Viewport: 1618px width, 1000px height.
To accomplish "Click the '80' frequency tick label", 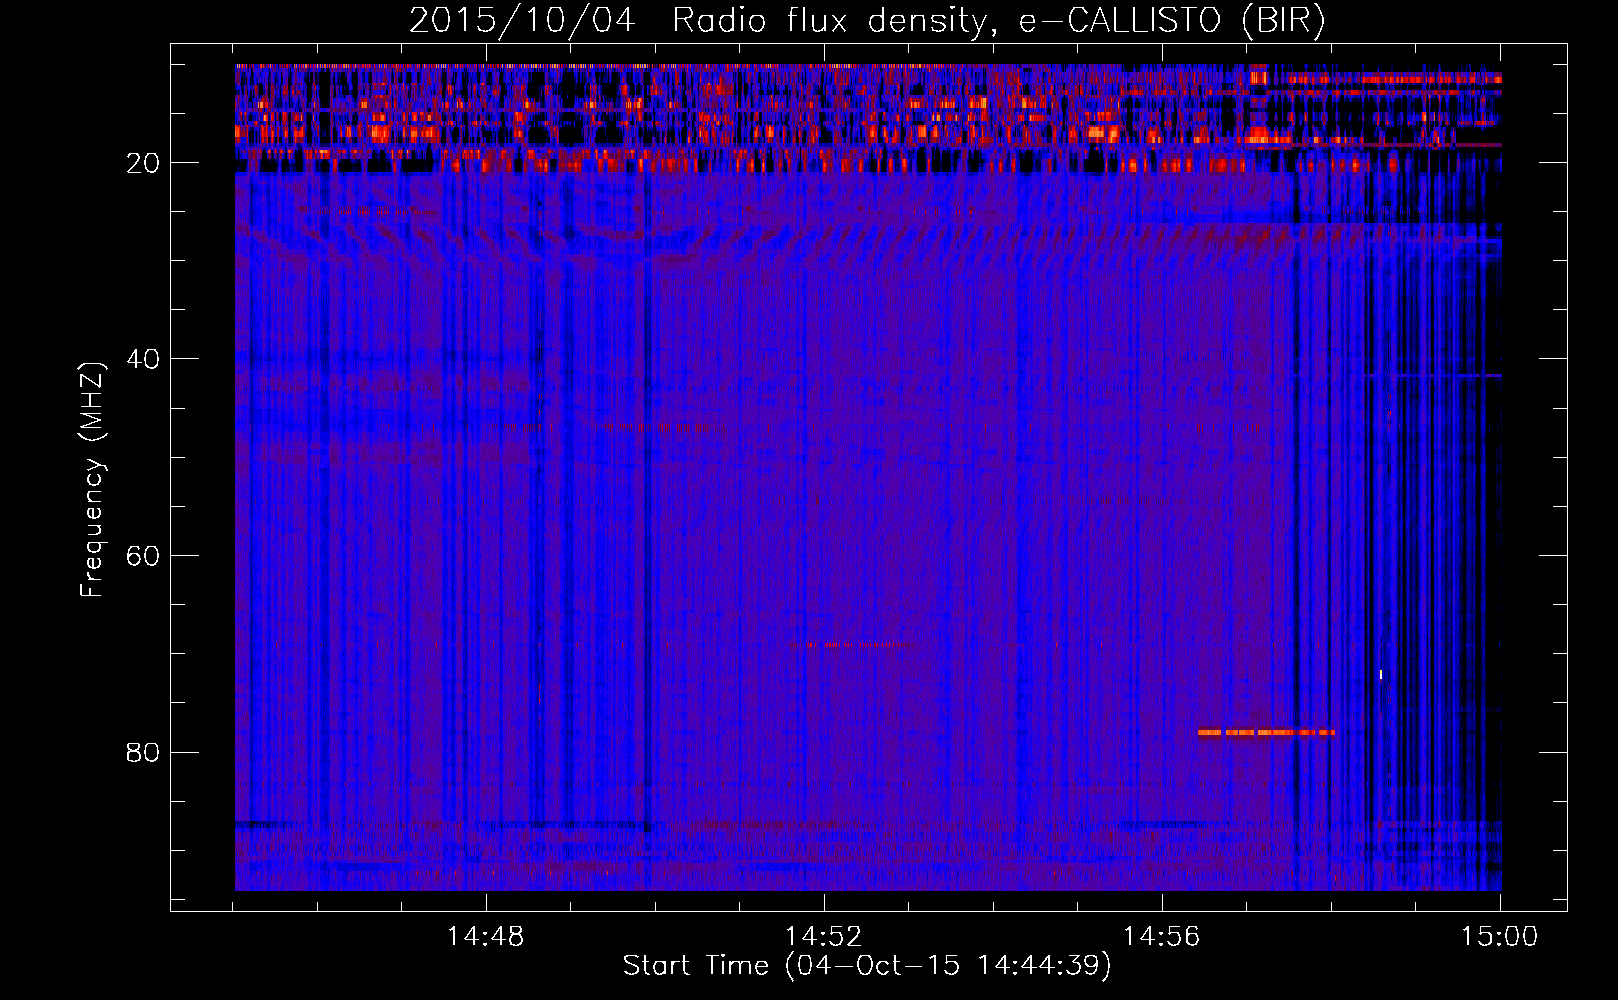I will tap(143, 752).
